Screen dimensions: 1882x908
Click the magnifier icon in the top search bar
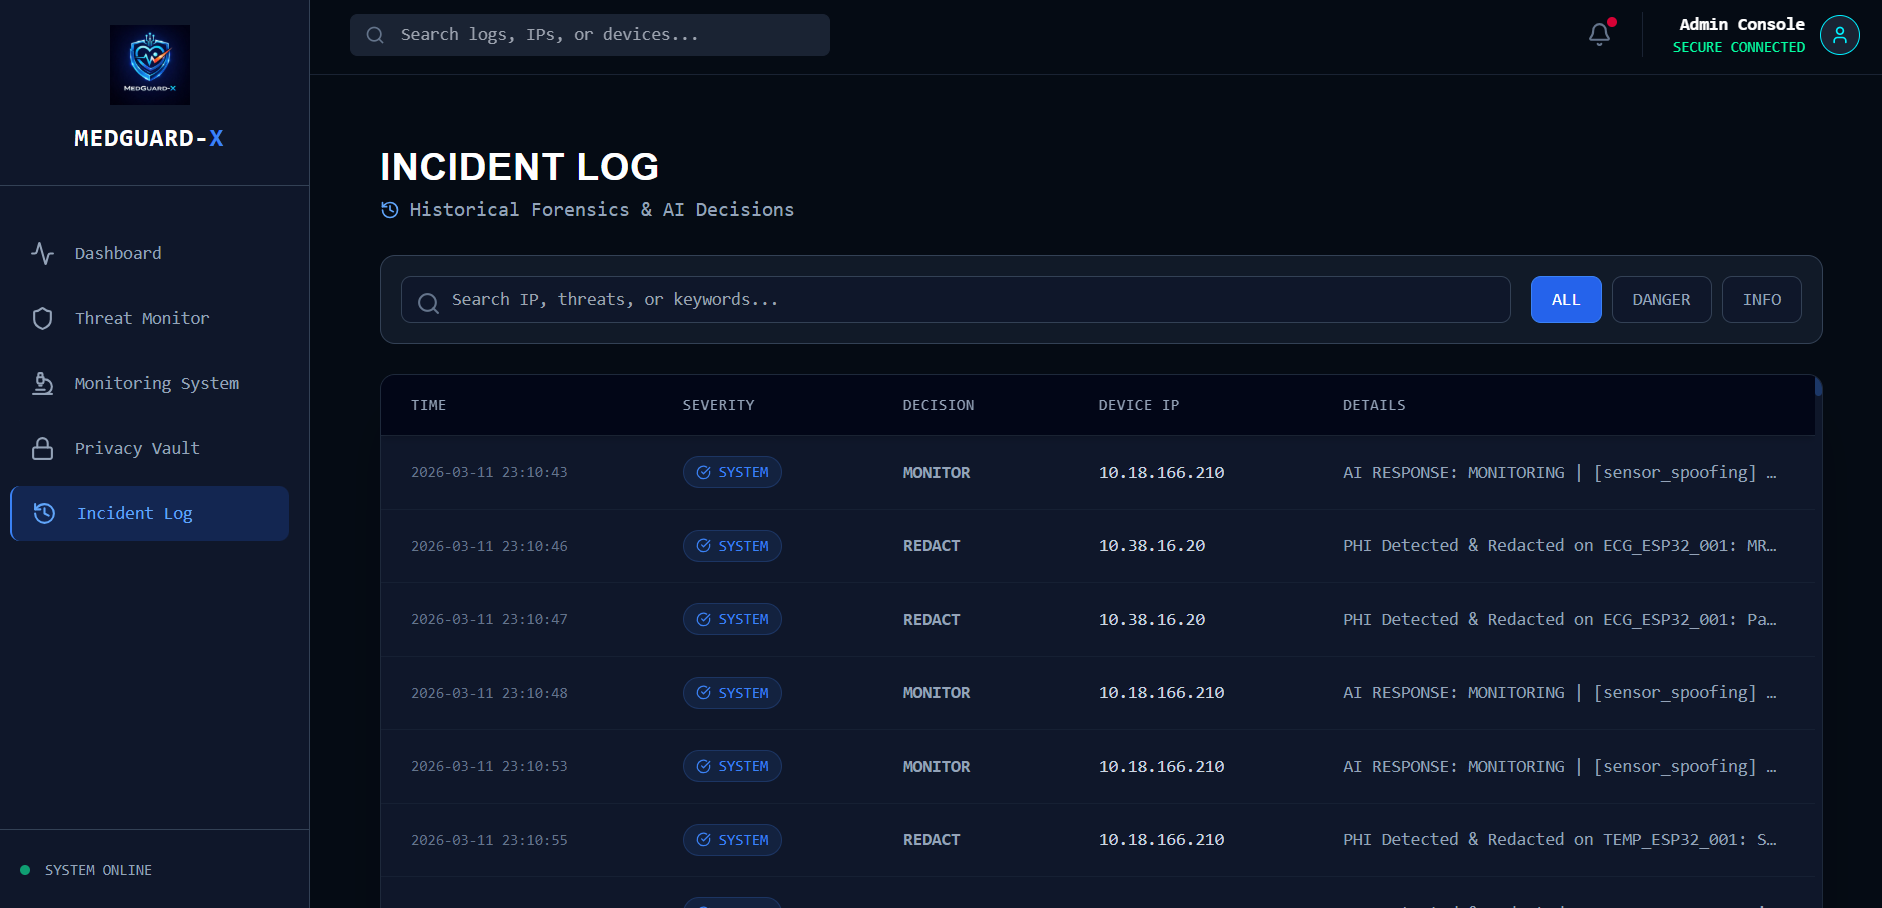(x=375, y=34)
